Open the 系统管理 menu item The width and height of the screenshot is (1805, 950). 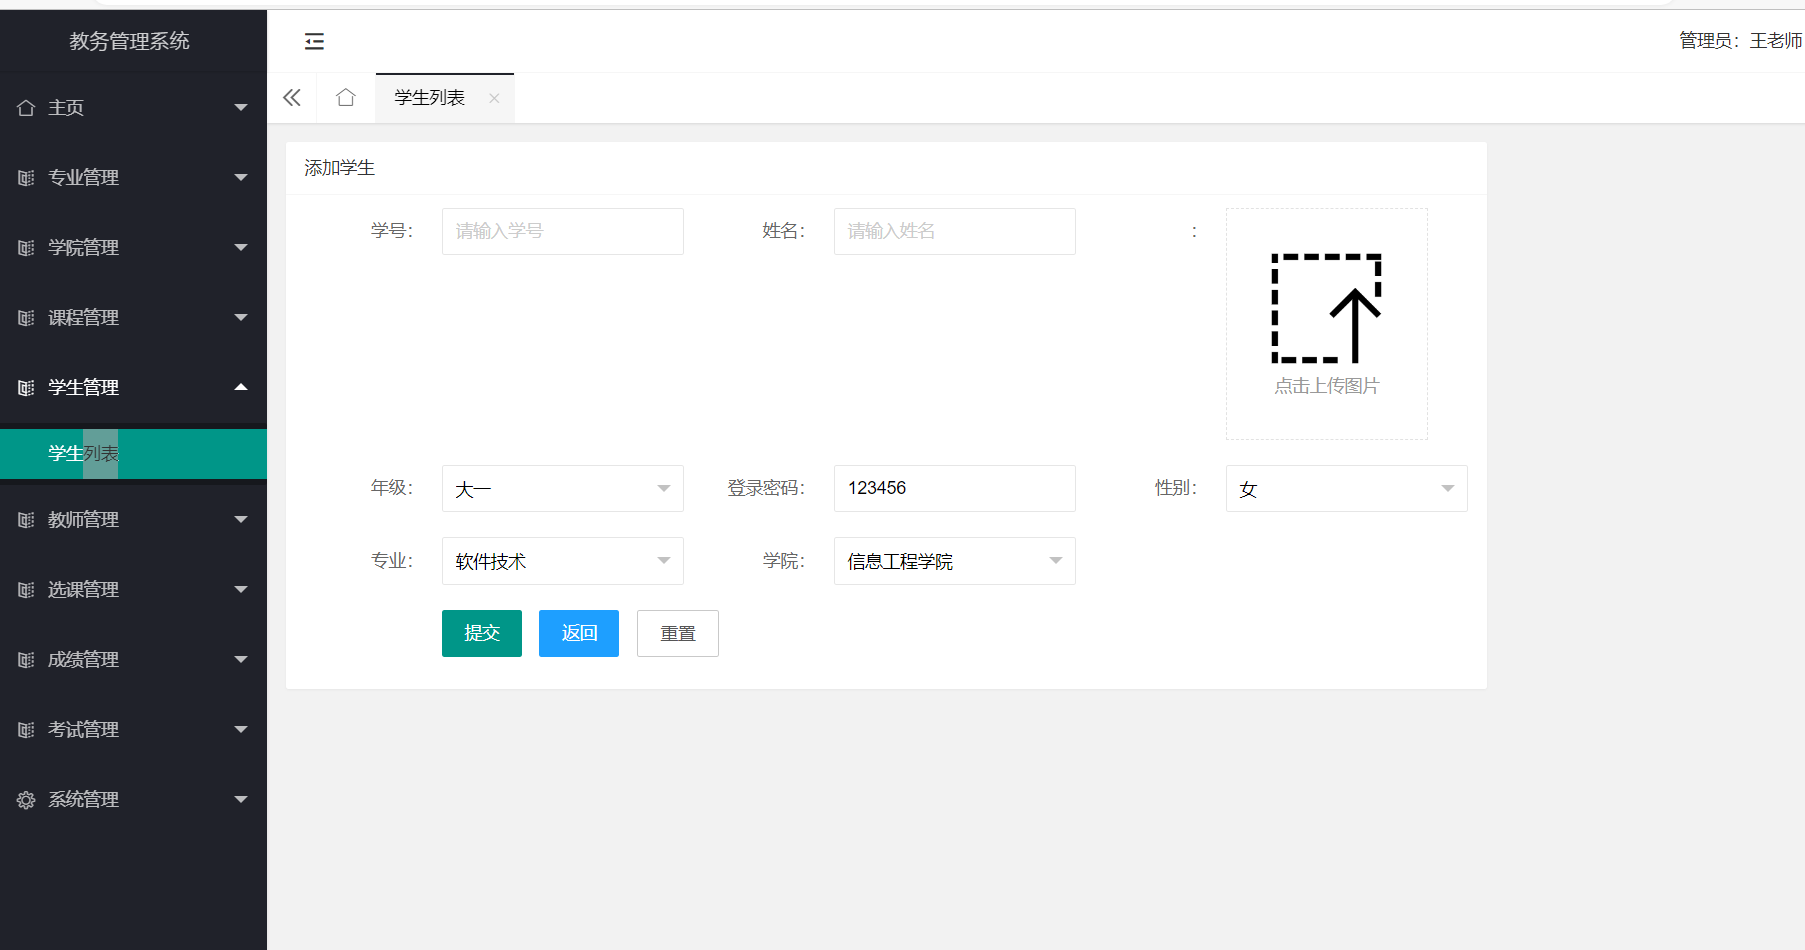(x=133, y=799)
